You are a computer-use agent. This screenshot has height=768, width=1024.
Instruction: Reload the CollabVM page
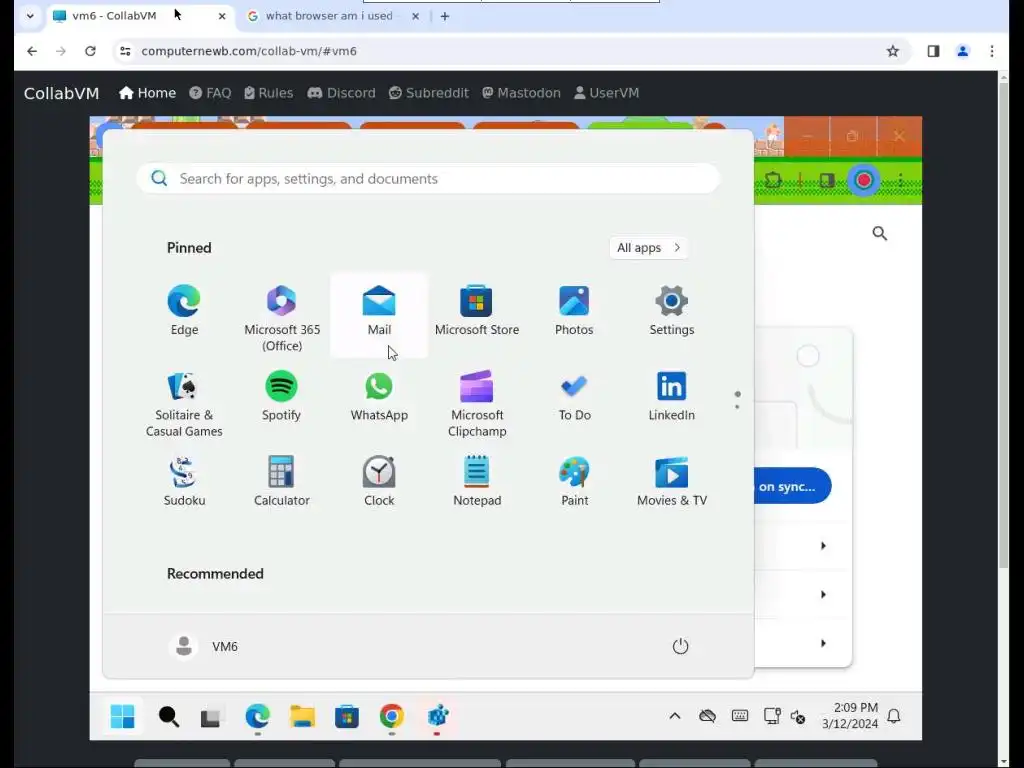[x=90, y=51]
